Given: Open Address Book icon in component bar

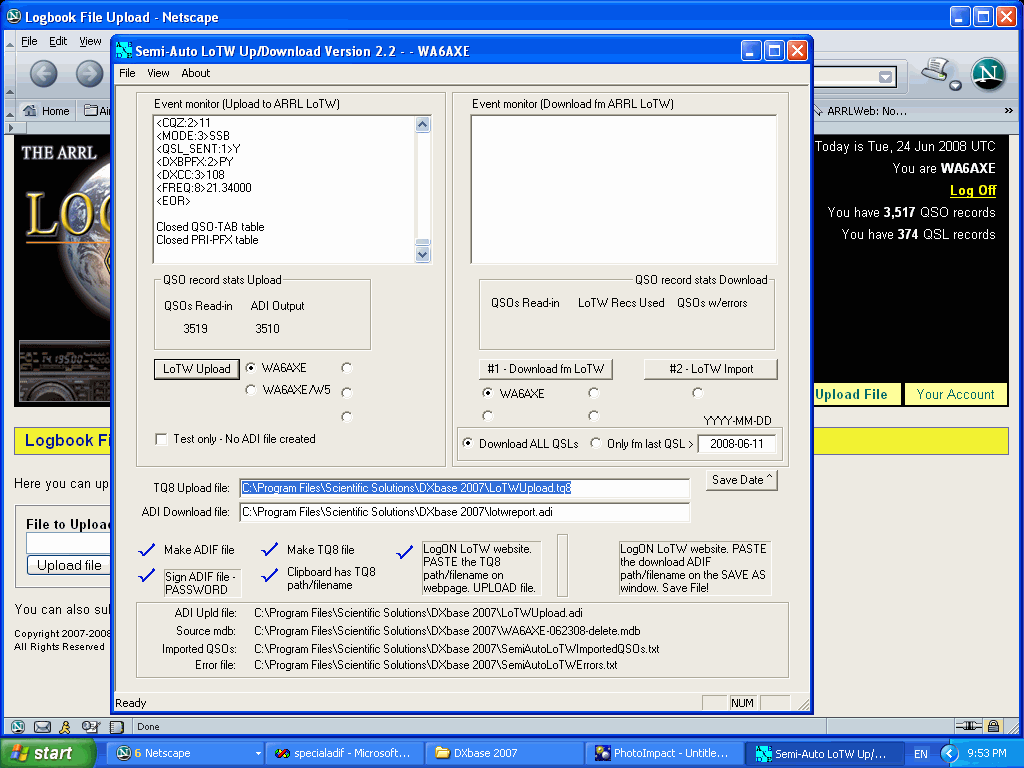Looking at the screenshot, I should tap(117, 726).
